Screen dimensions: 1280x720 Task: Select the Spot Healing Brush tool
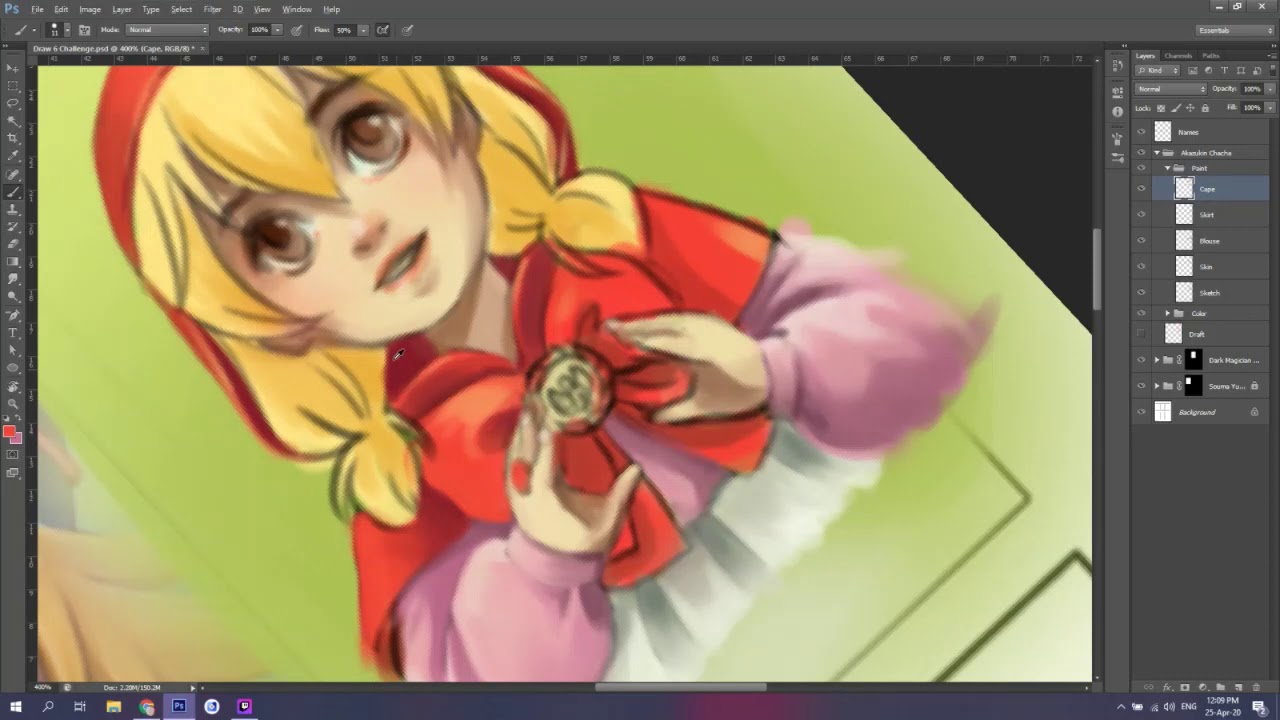tap(13, 174)
